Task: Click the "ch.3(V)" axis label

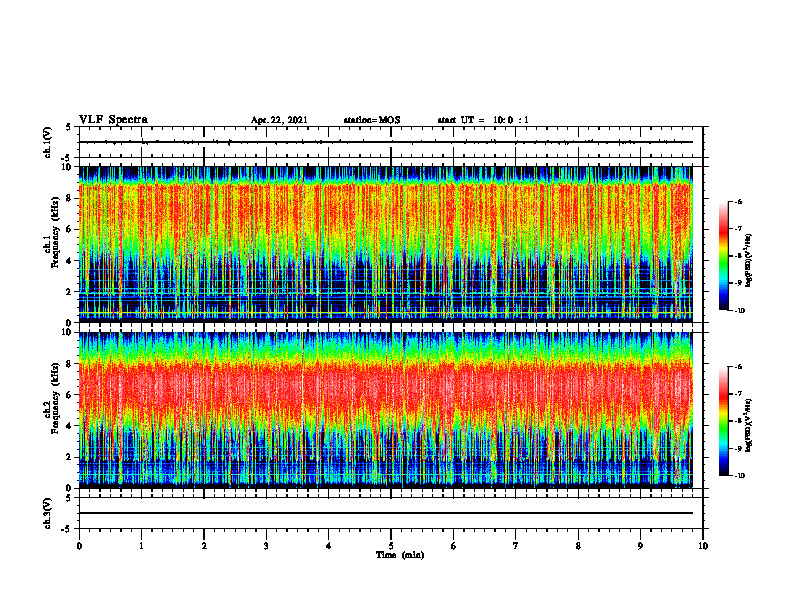Action: [48, 514]
